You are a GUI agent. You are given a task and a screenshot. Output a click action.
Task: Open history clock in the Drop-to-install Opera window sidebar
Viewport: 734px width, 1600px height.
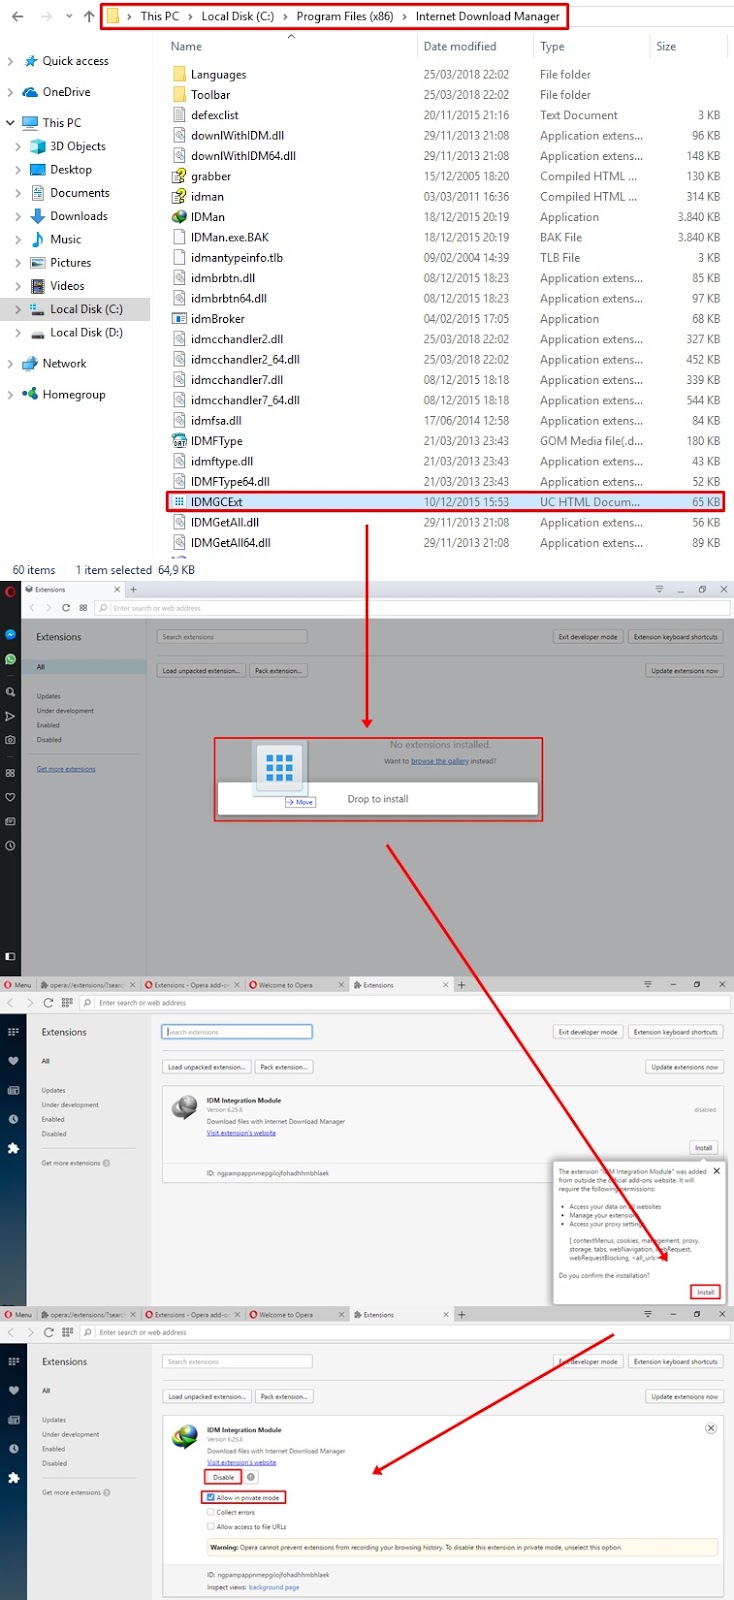pyautogui.click(x=10, y=846)
